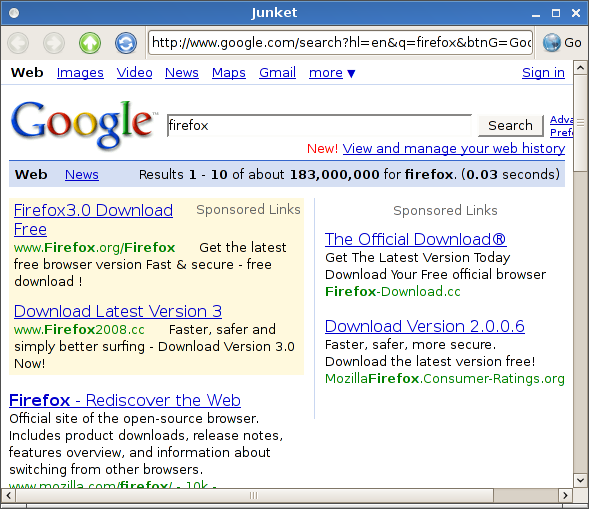
Task: Click the vertical scrollbar down arrow
Action: (x=580, y=480)
